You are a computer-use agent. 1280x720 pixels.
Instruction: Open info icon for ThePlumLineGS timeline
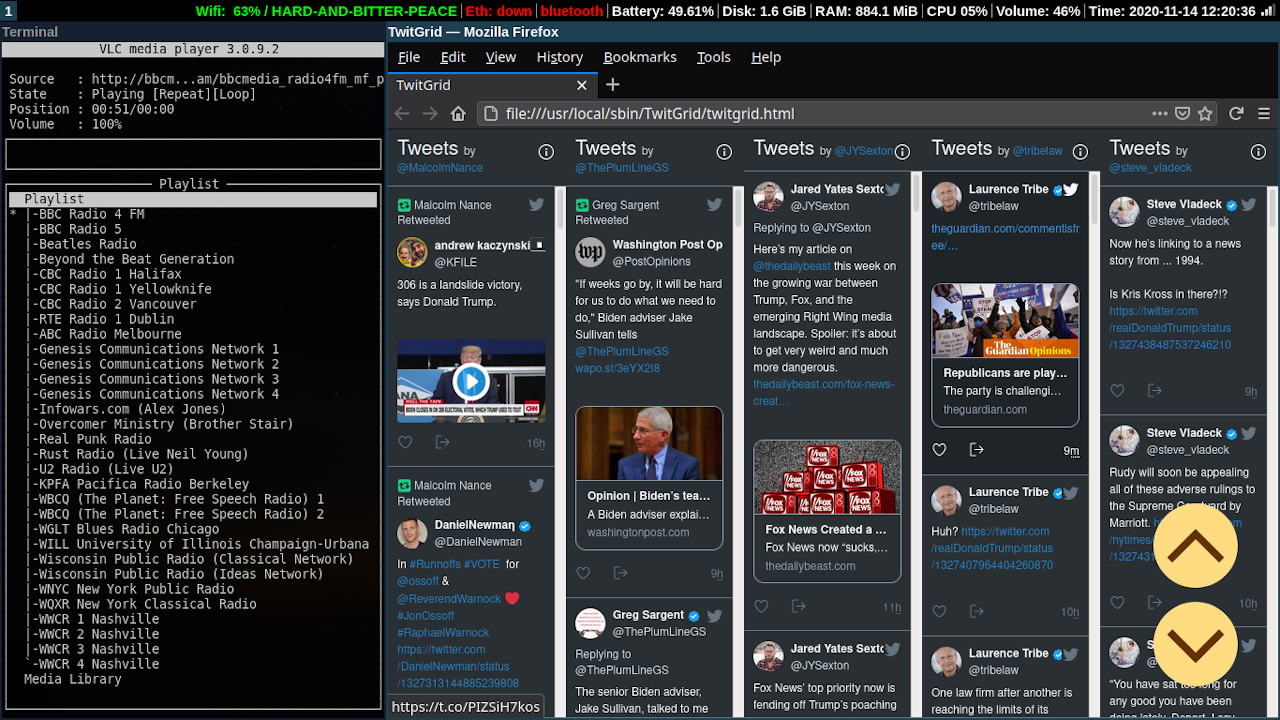724,152
